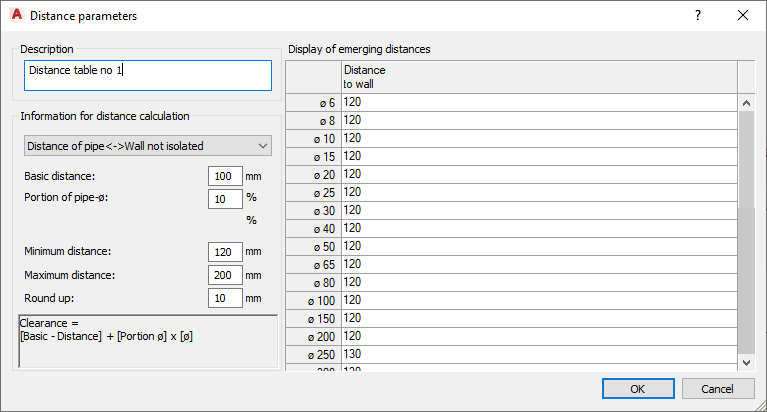Click the ø 100 row header
This screenshot has height=412, width=767.
(x=314, y=300)
